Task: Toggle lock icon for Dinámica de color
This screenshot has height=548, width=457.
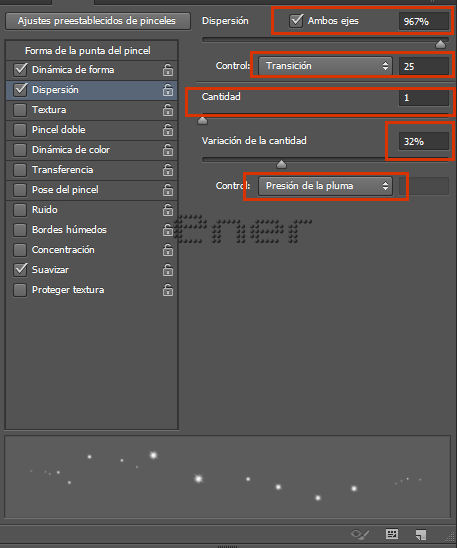Action: point(168,150)
